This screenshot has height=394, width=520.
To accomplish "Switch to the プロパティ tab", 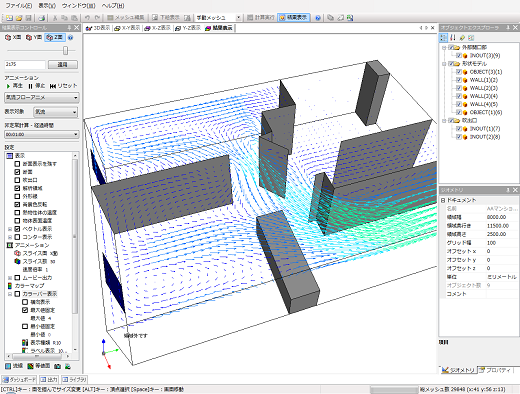I will 495,370.
